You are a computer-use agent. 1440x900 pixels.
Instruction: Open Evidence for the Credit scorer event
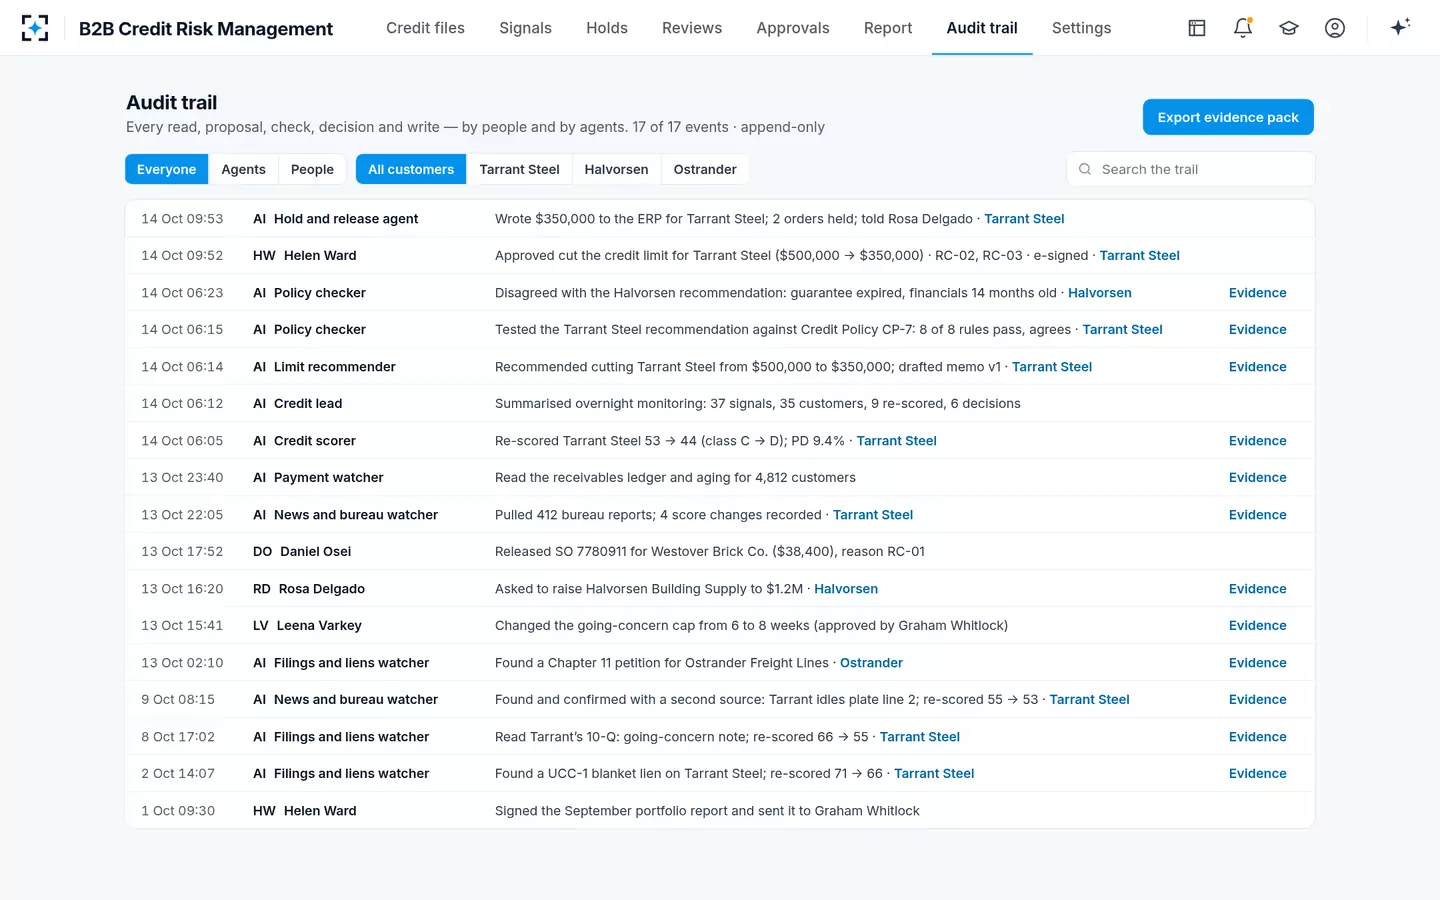pos(1257,441)
